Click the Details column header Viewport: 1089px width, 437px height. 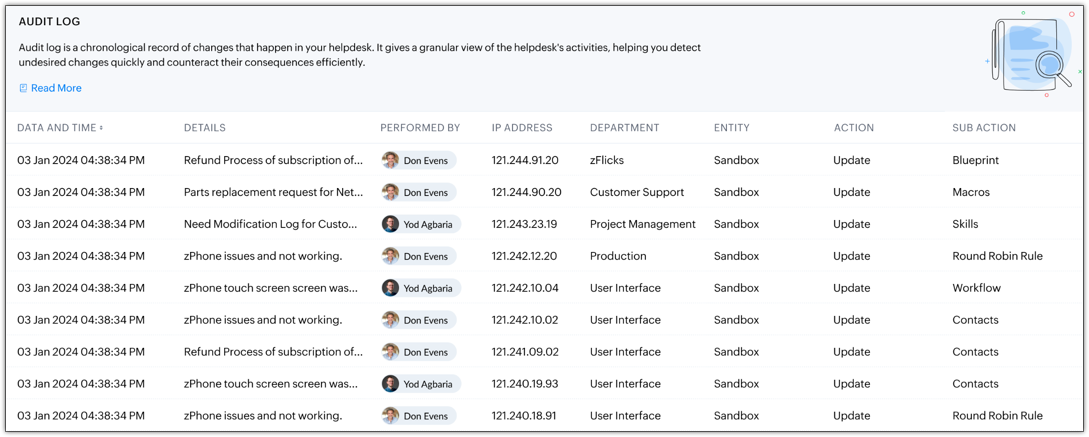tap(205, 128)
